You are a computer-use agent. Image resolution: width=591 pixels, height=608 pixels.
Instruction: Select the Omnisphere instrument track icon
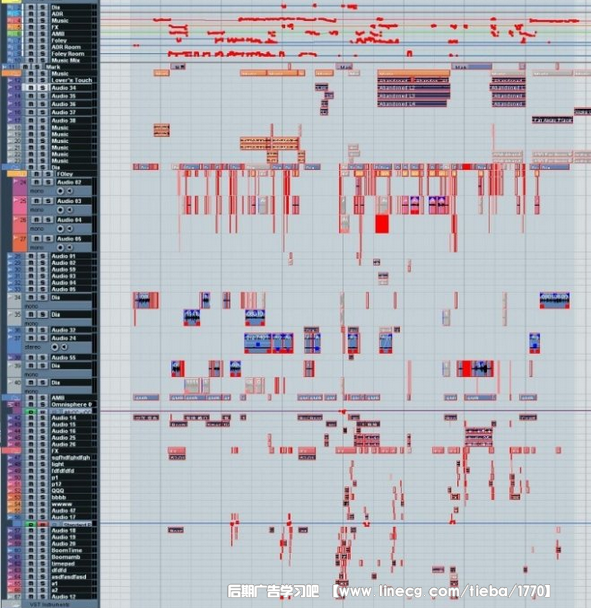pos(12,404)
